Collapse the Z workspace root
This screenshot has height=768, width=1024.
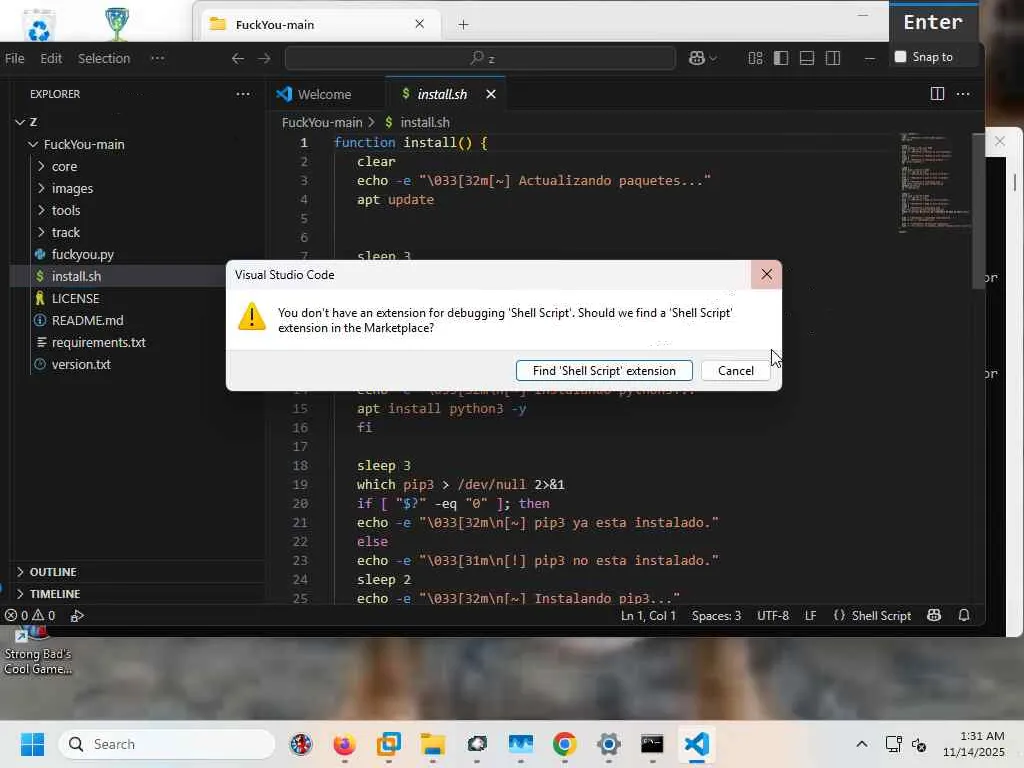[20, 122]
